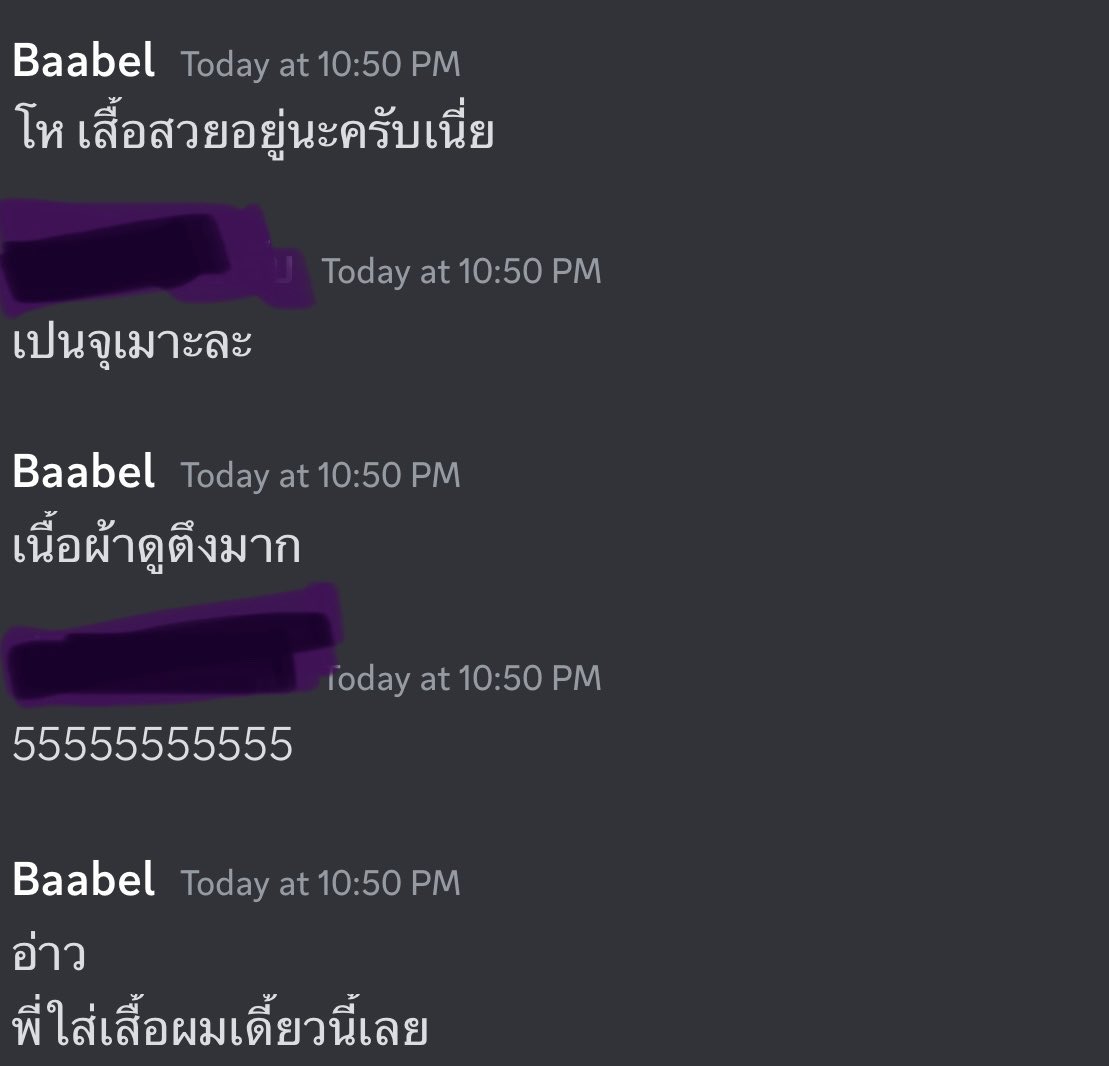Select the '55555555555' message
Viewport: 1109px width, 1066px height.
(153, 744)
